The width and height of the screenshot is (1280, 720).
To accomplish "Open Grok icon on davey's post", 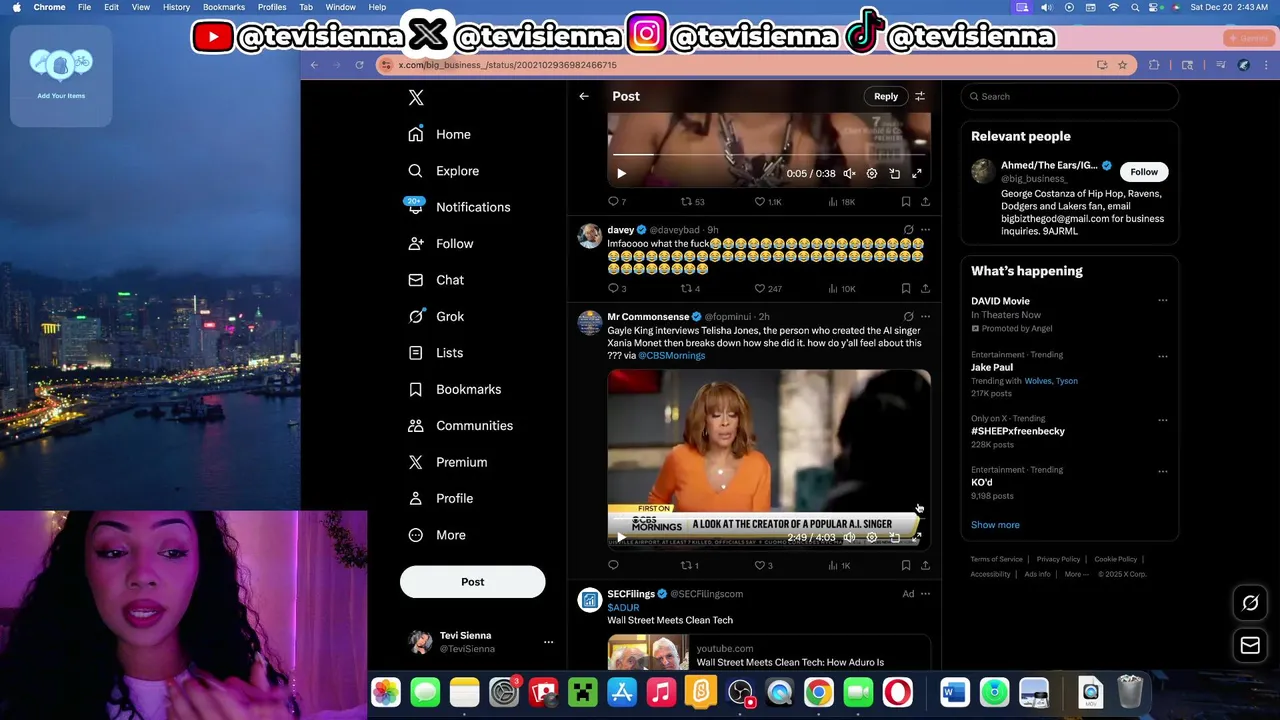I will (908, 230).
